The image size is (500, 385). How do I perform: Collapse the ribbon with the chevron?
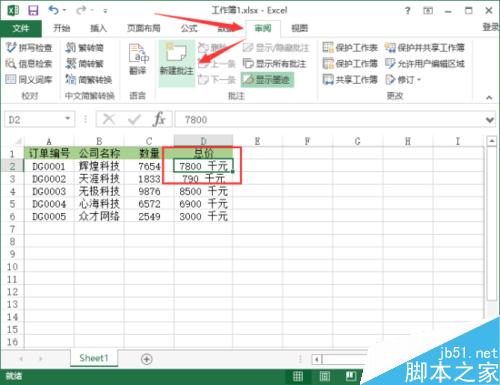click(x=489, y=97)
